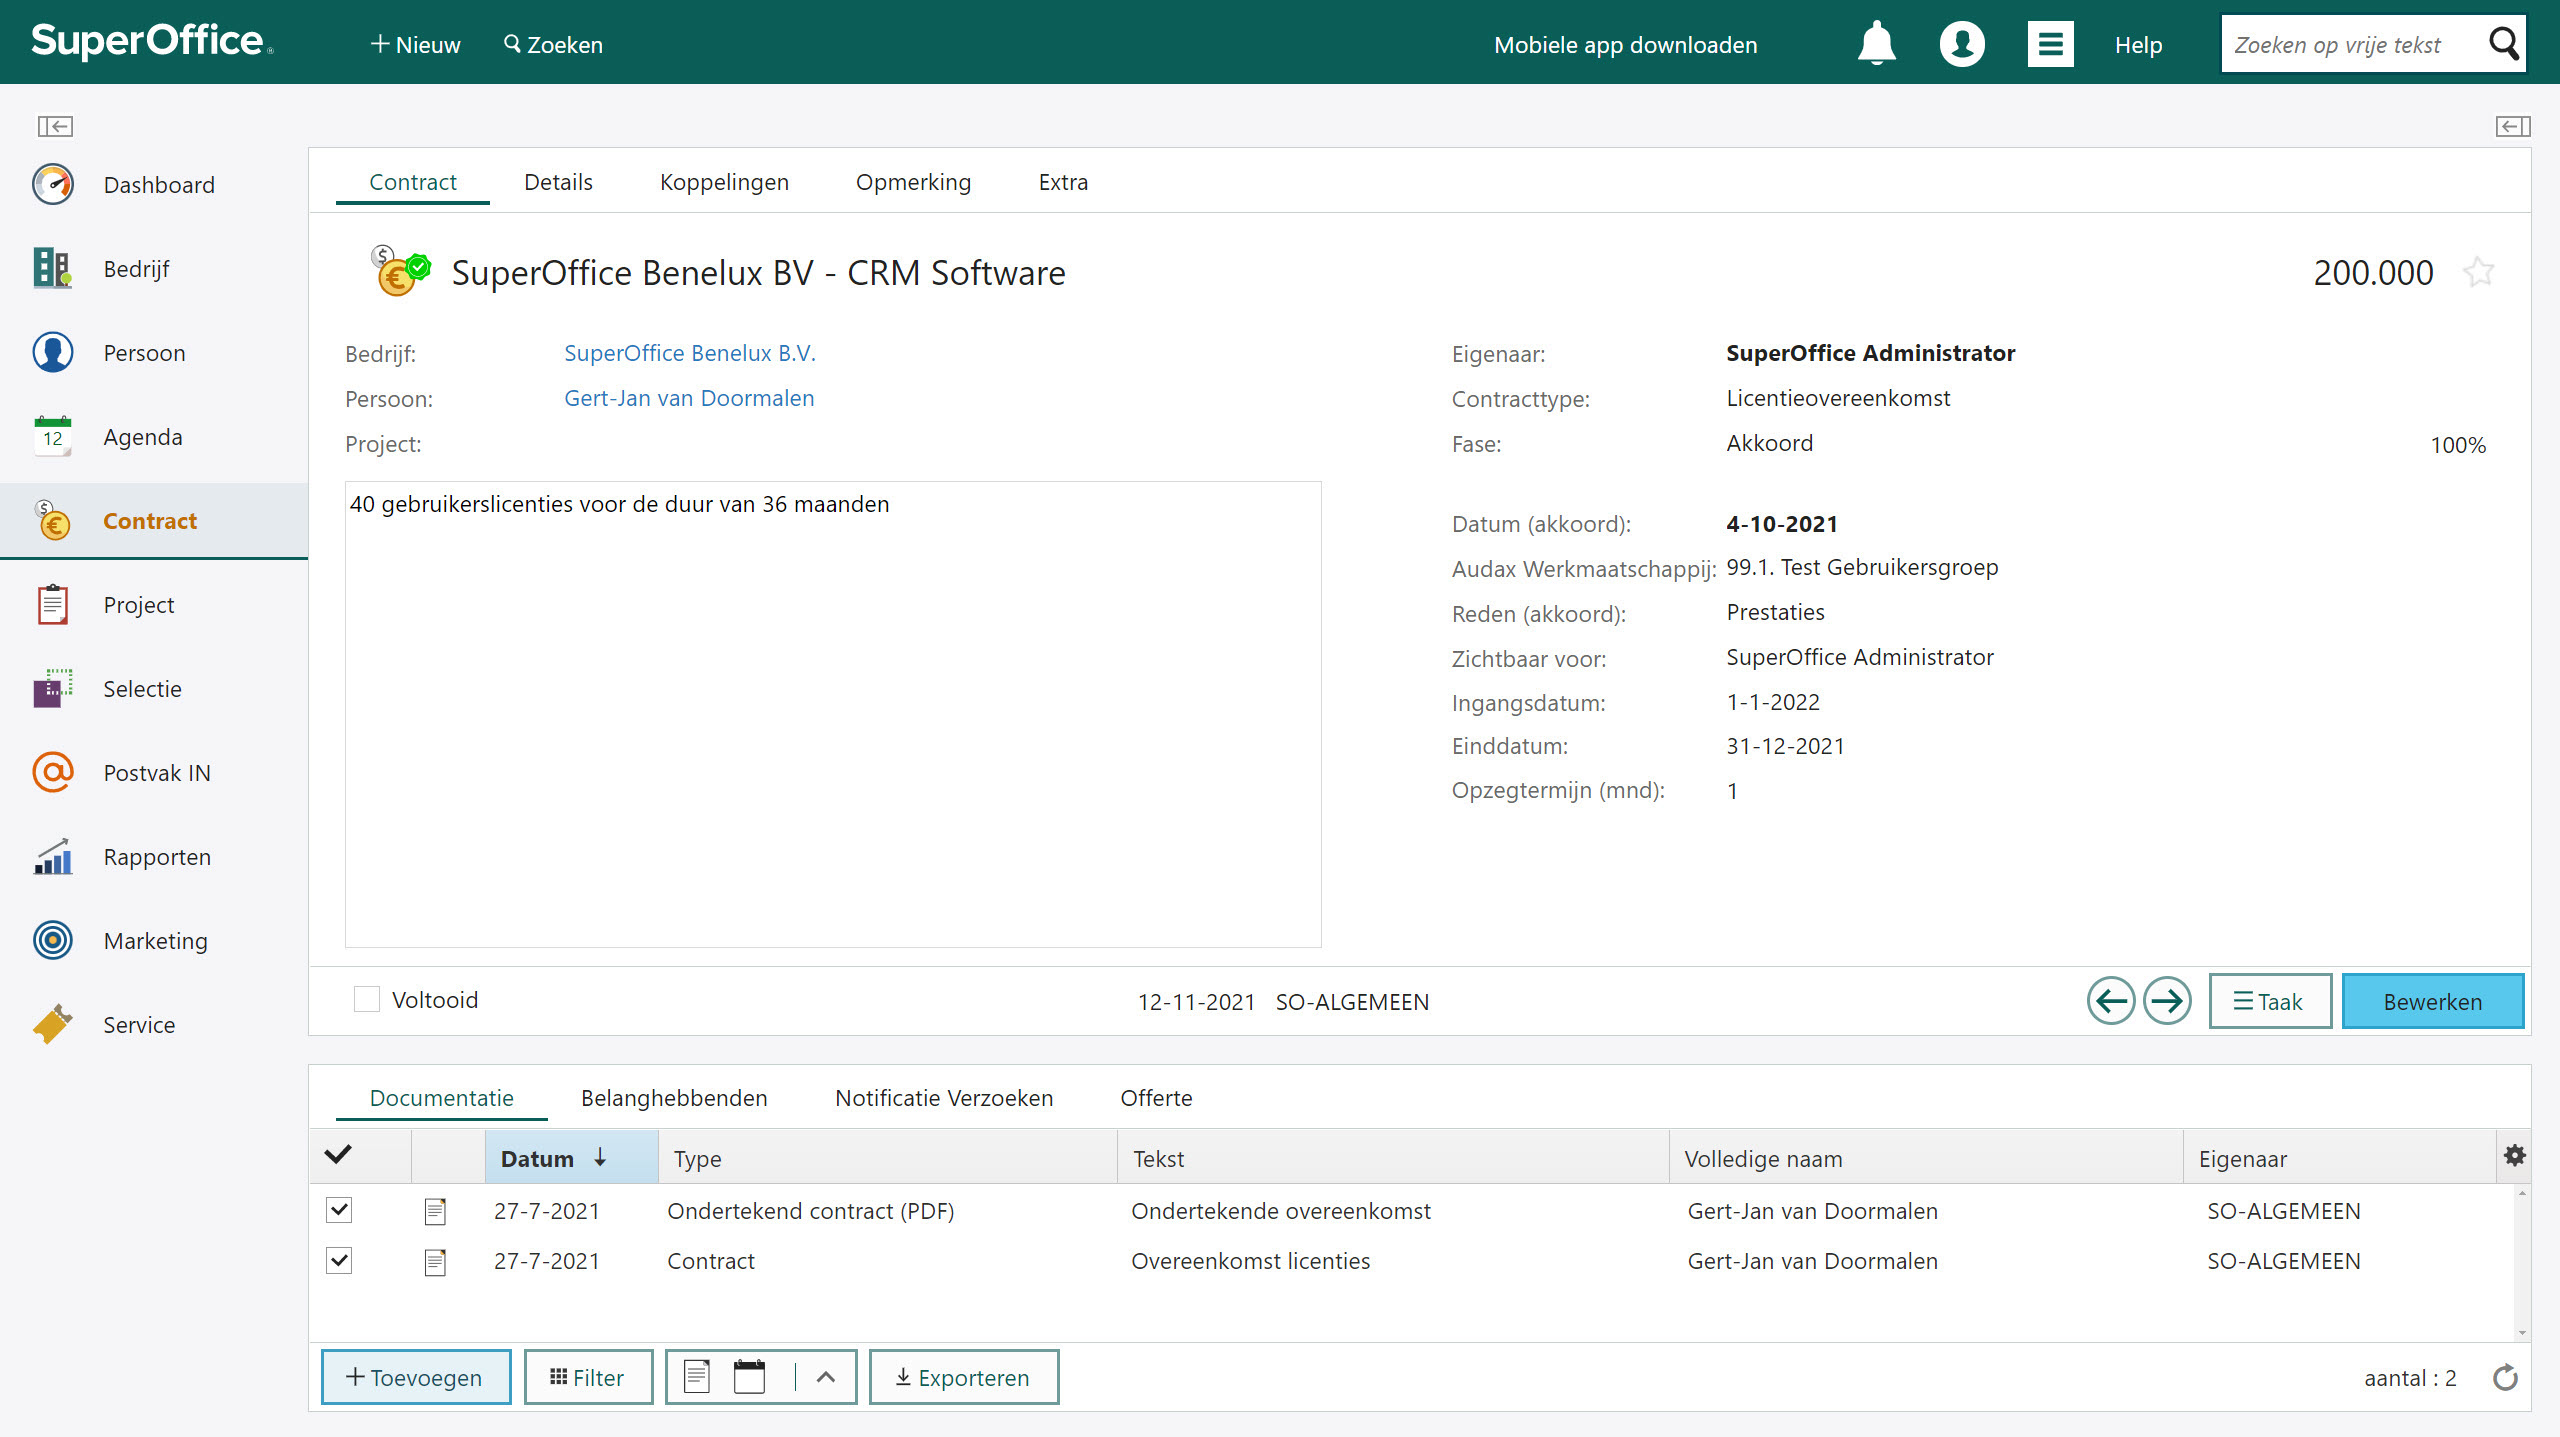Mark contract as favorite star

coord(2479,272)
